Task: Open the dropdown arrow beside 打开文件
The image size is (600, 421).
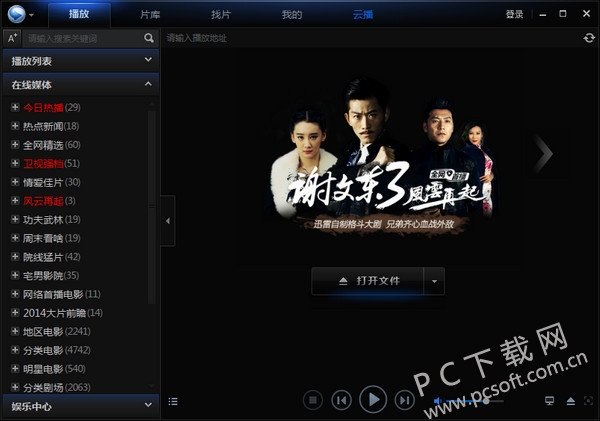Action: pos(435,281)
